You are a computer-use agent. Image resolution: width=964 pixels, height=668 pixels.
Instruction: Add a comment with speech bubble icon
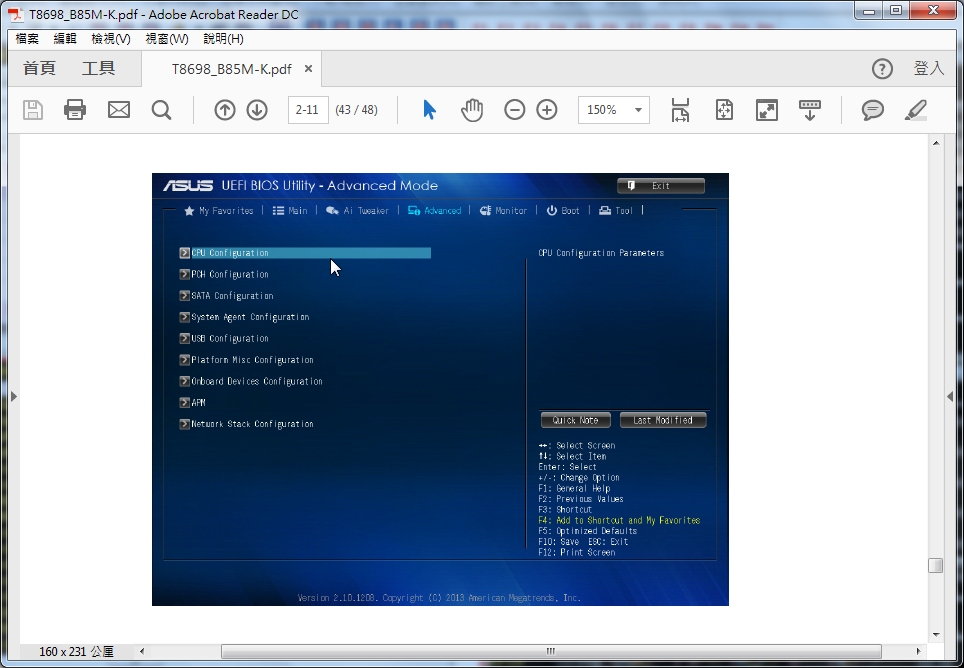pos(872,110)
